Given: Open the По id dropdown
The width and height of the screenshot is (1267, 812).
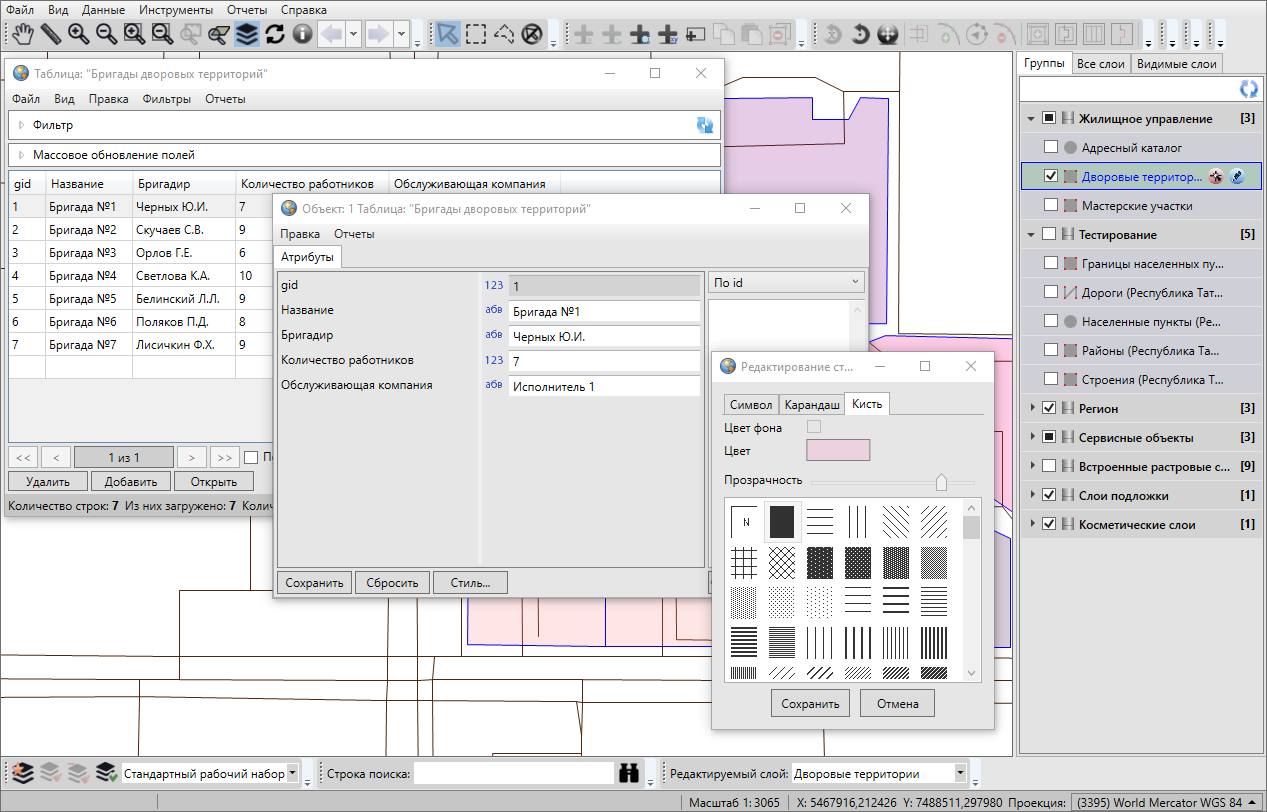Looking at the screenshot, I should click(785, 283).
